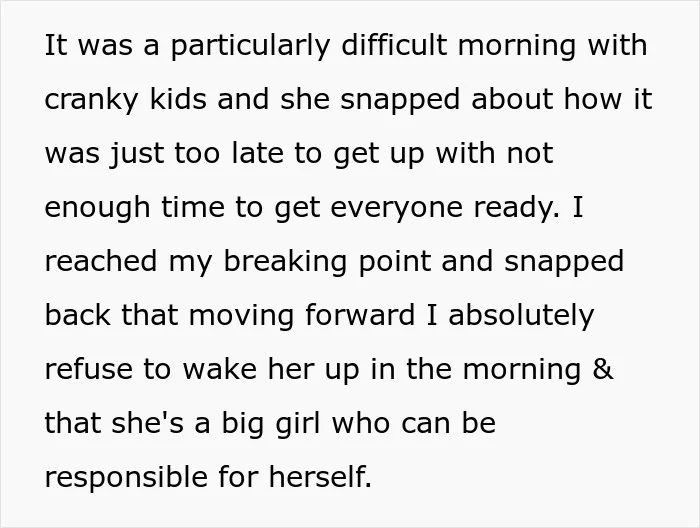Click on the word "everyone"
The image size is (700, 528).
point(396,209)
